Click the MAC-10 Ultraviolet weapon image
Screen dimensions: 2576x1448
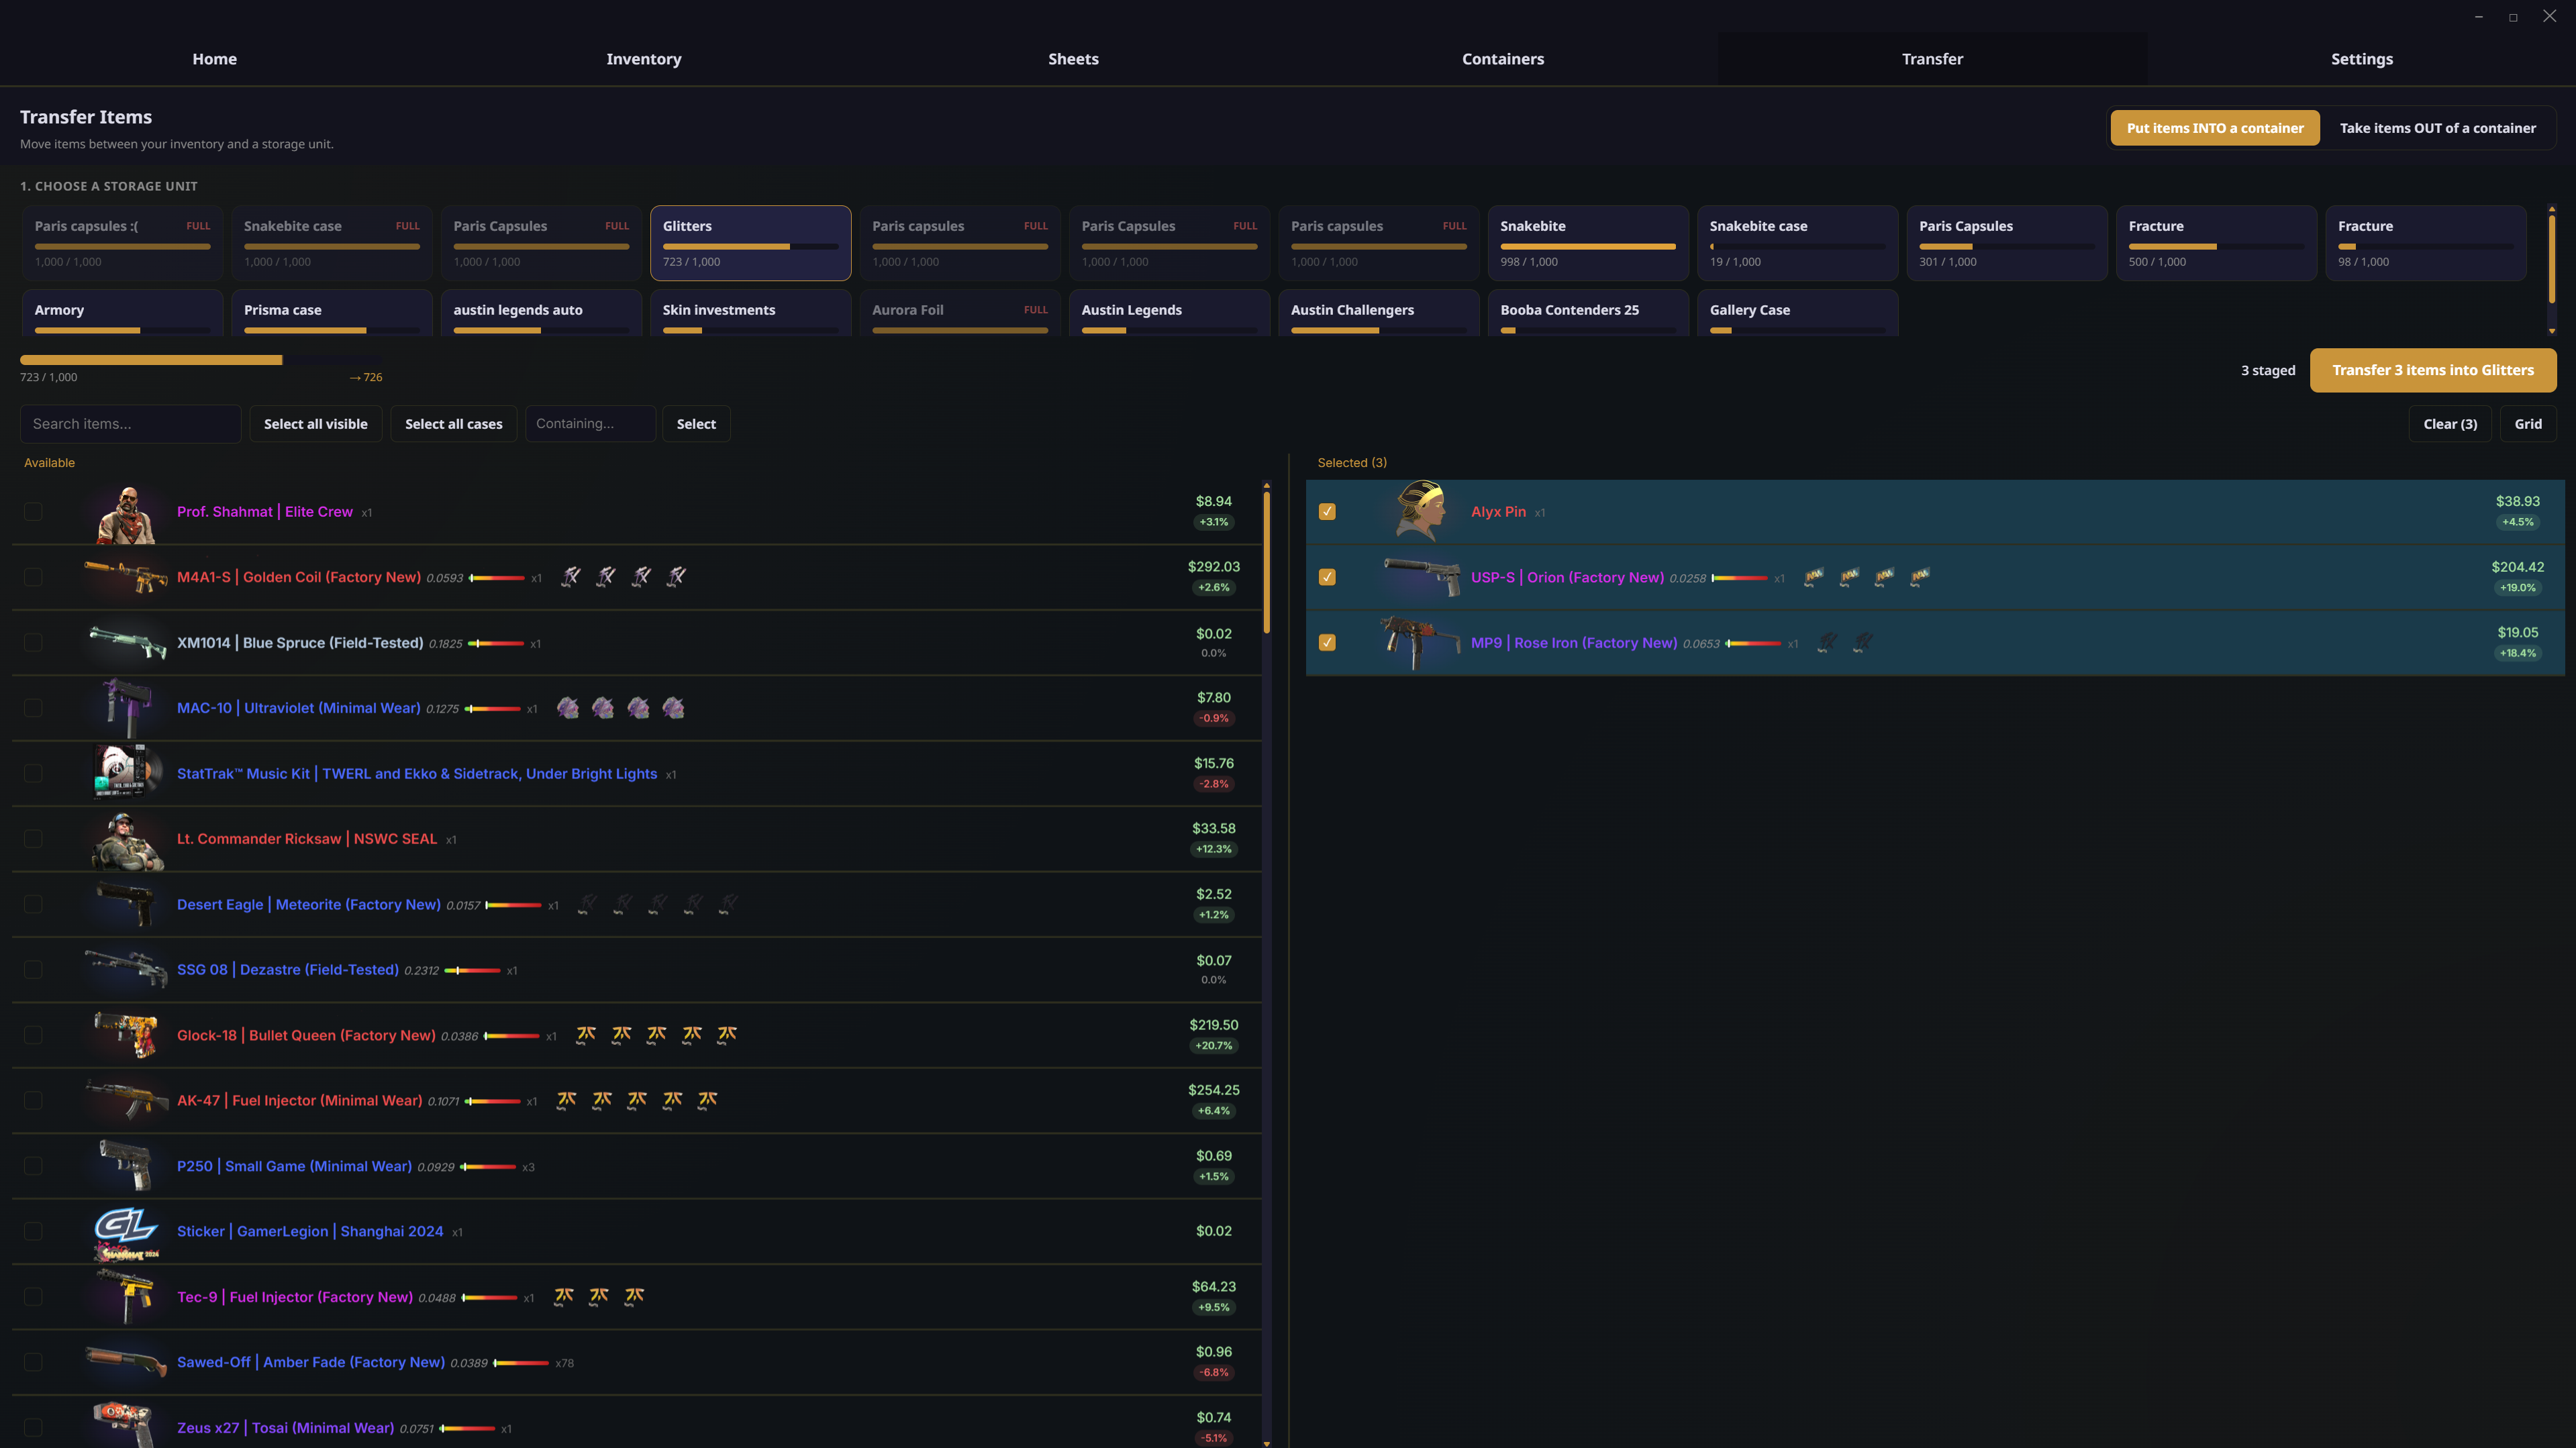126,708
